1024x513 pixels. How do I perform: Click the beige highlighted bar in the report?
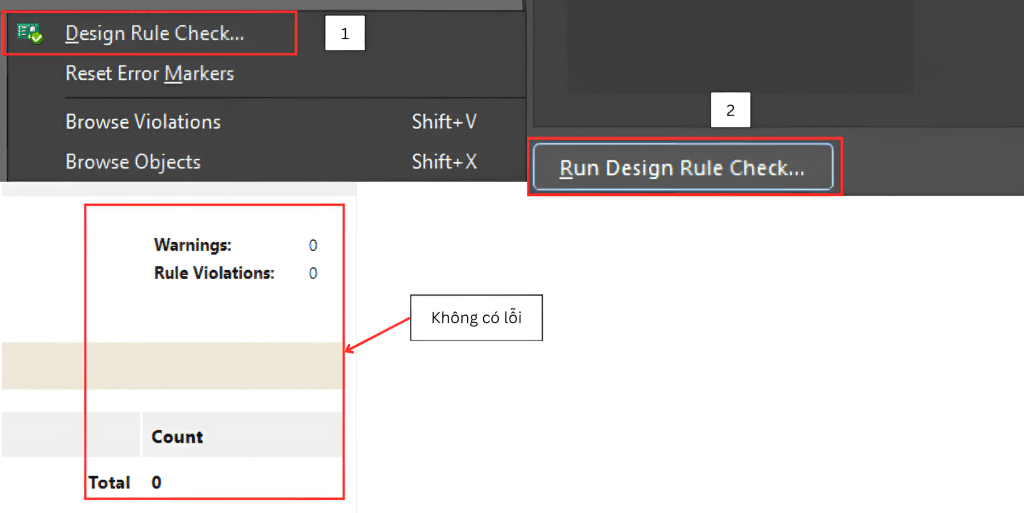click(172, 365)
